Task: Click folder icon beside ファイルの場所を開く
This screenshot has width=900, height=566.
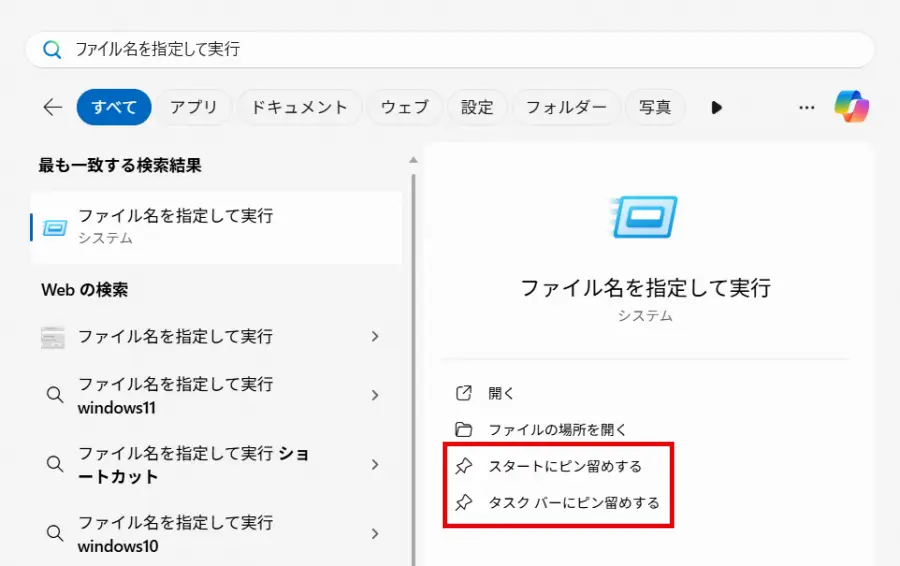Action: 463,429
